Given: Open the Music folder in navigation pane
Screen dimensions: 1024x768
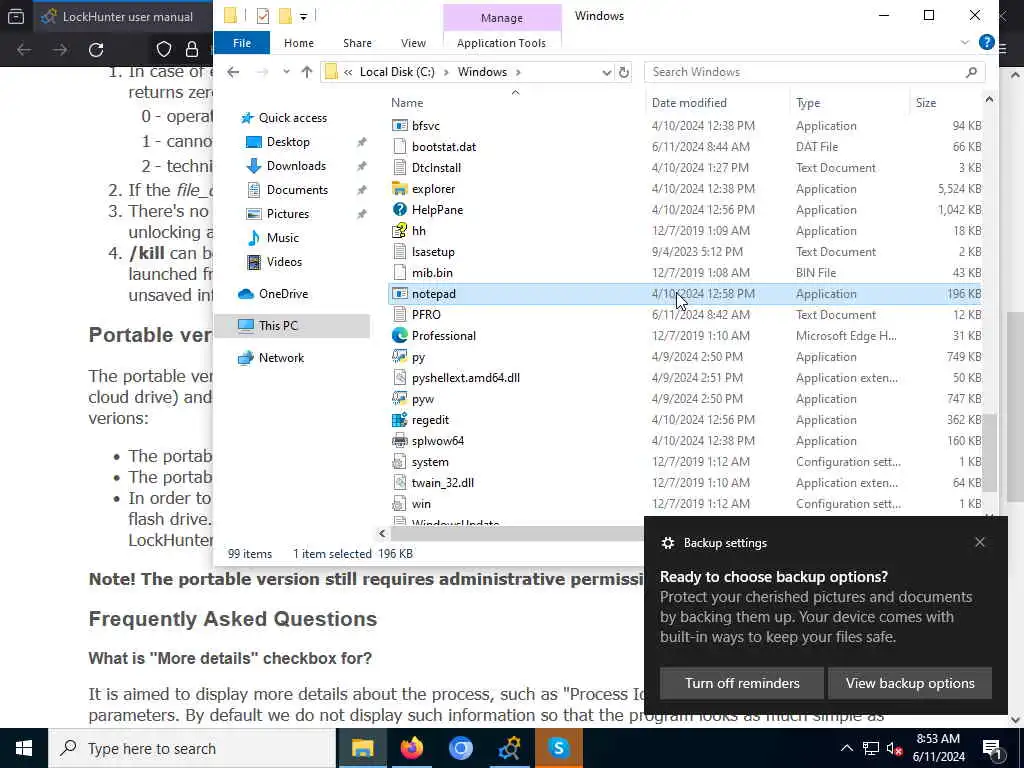Looking at the screenshot, I should [282, 238].
